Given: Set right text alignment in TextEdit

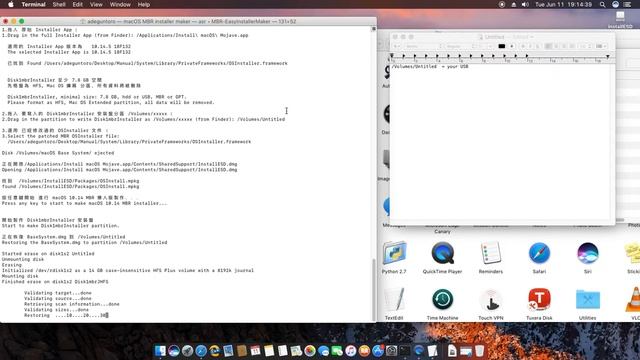Looking at the screenshot, I should 564,46.
